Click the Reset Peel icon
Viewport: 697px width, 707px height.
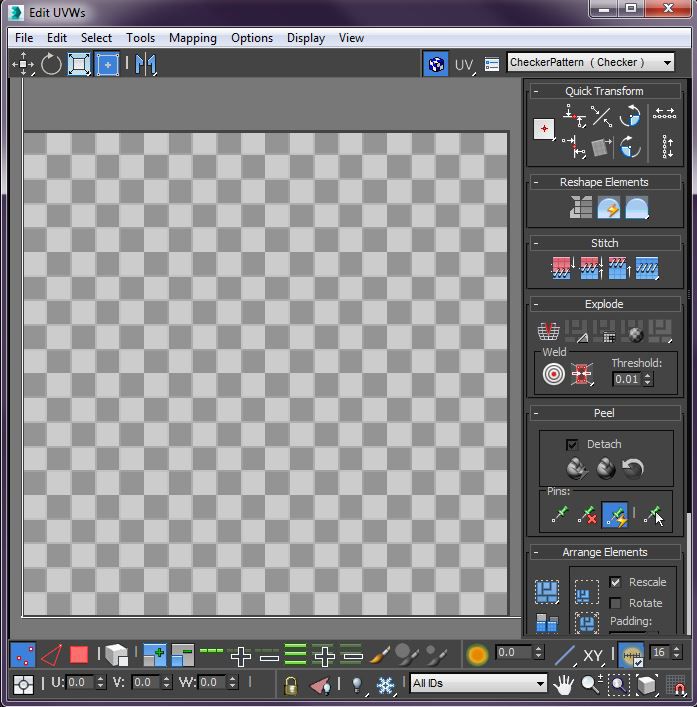632,468
